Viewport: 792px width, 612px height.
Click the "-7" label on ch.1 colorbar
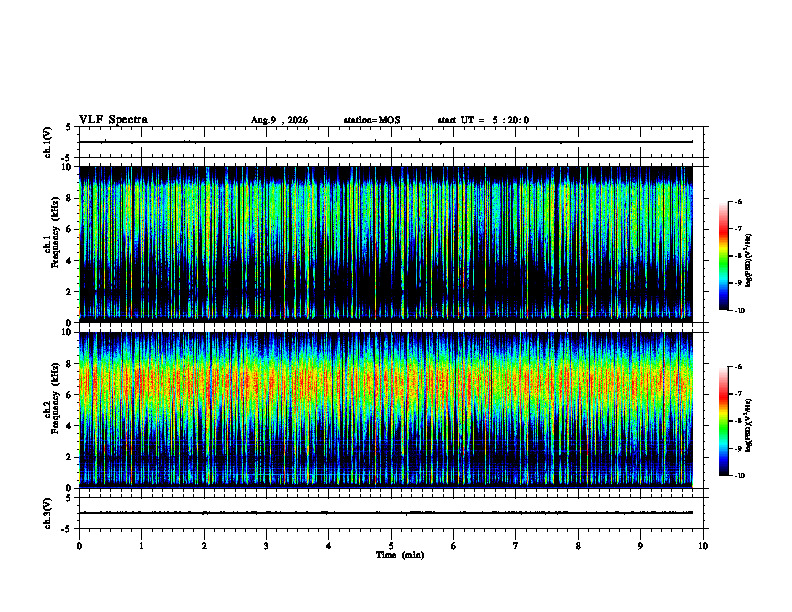pos(738,229)
